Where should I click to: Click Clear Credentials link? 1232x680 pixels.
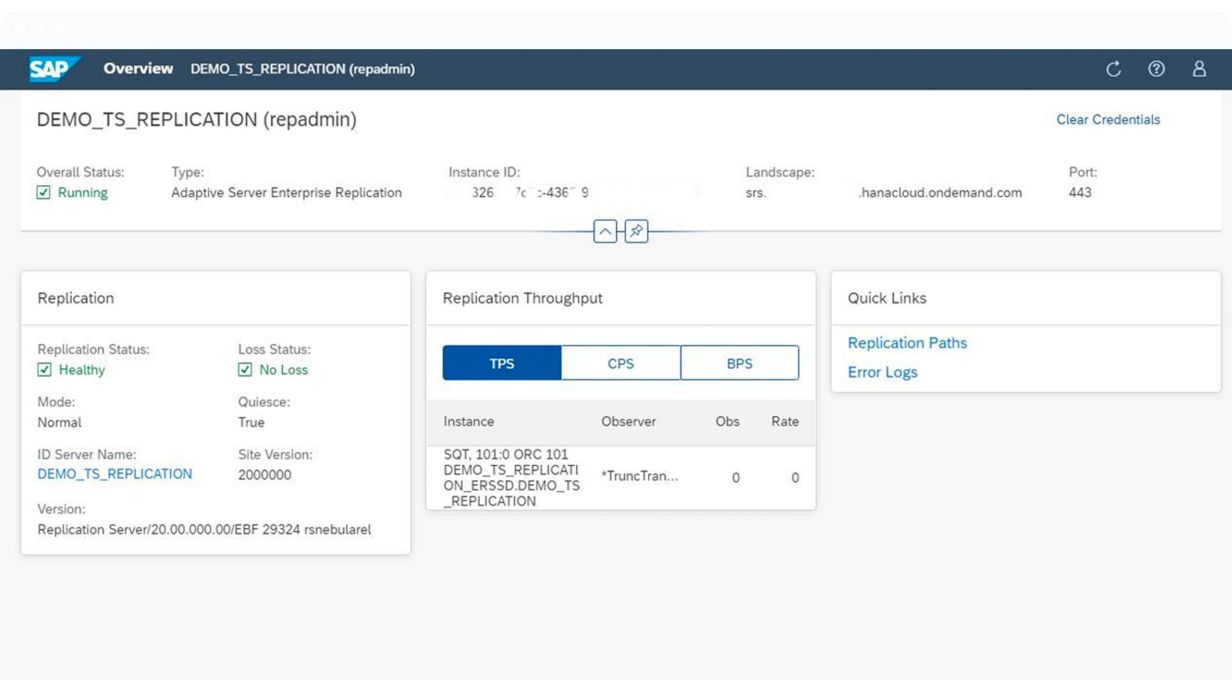tap(1108, 120)
